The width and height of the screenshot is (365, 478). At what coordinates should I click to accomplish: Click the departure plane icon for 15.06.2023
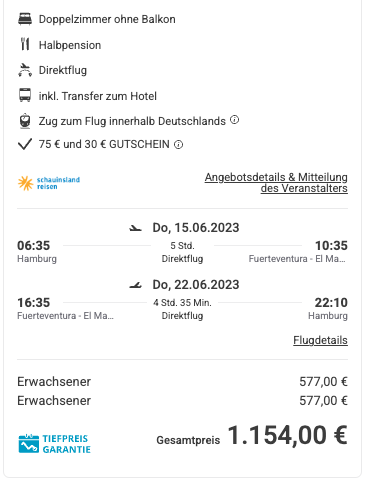coord(136,228)
